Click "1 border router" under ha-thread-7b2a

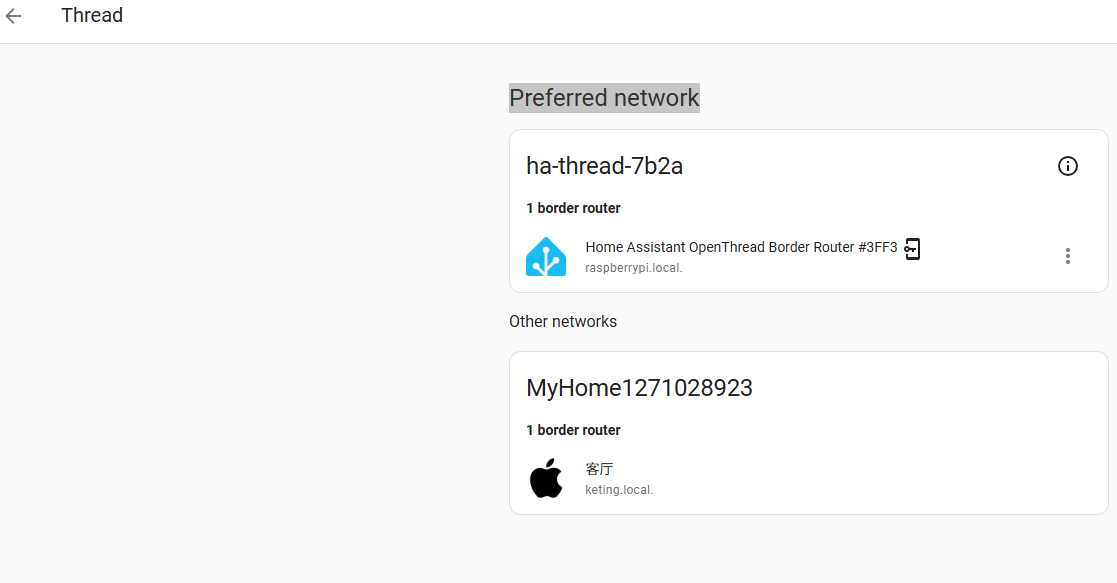coord(573,208)
